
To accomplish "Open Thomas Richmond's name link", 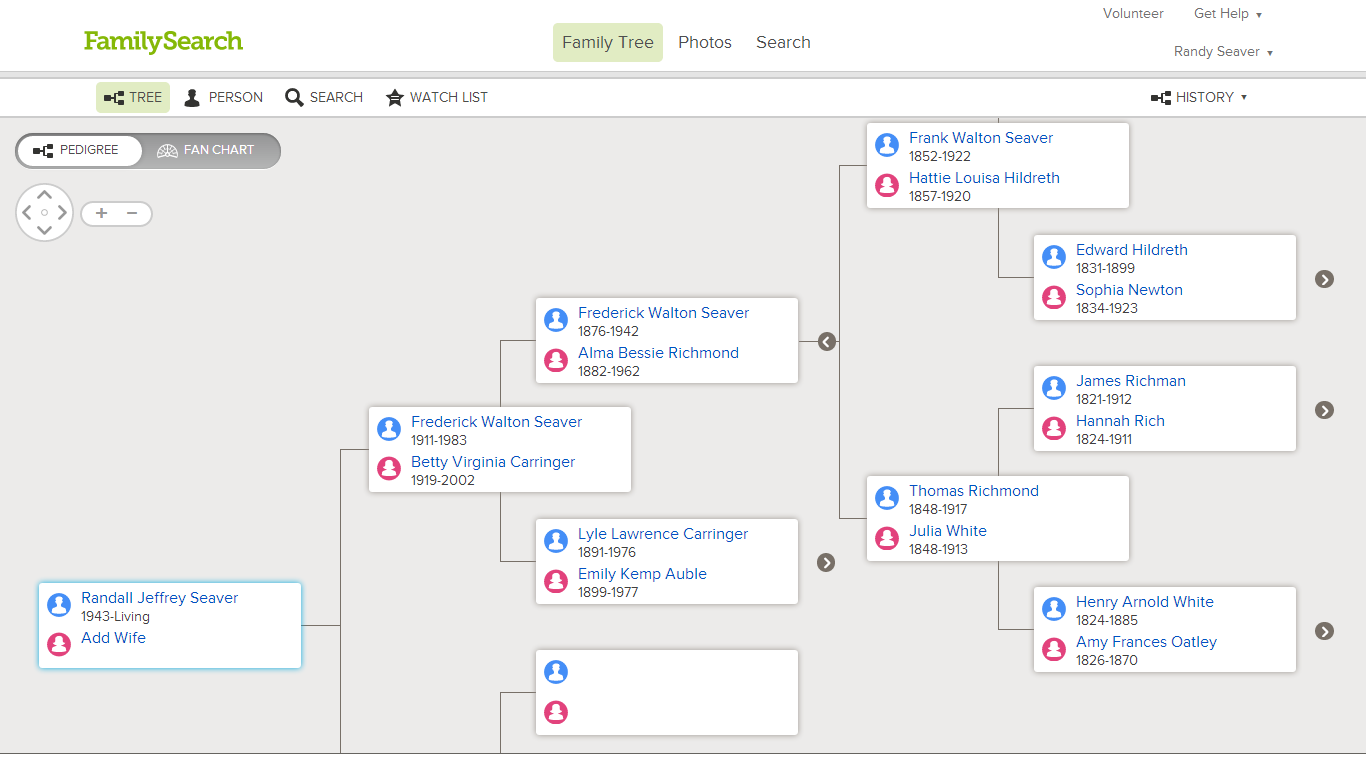I will pyautogui.click(x=974, y=491).
